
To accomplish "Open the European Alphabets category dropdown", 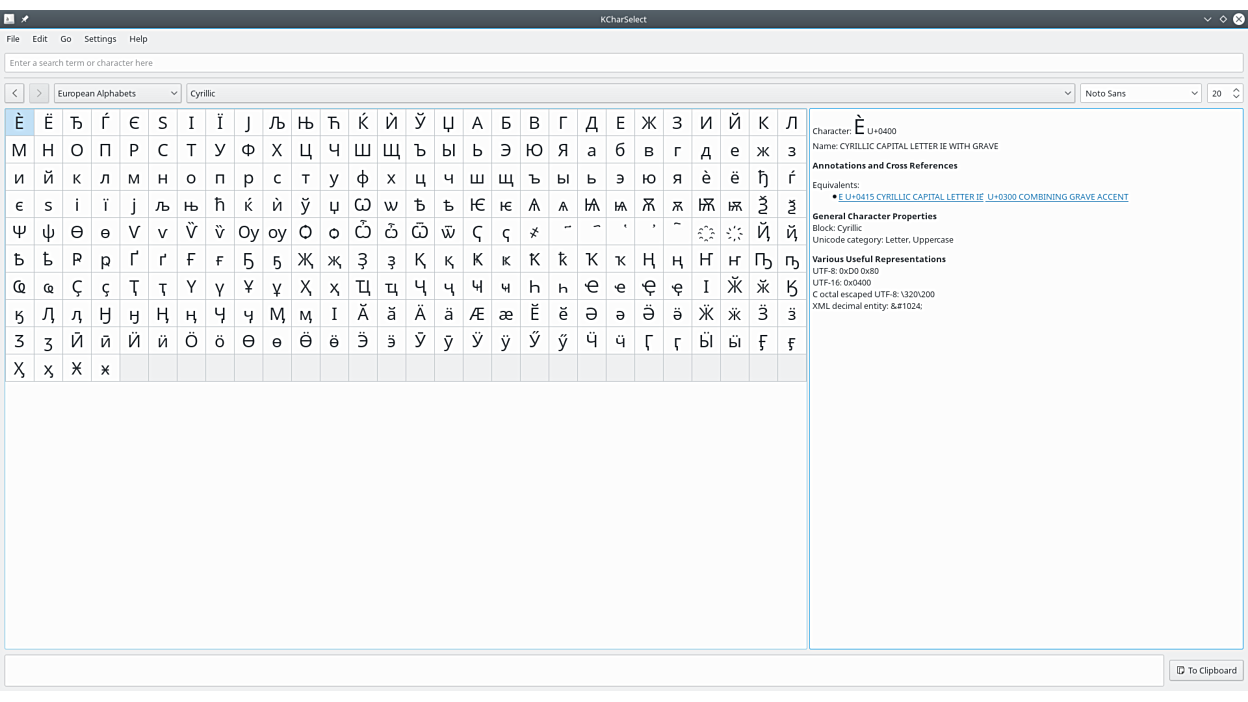I will click(x=117, y=93).
